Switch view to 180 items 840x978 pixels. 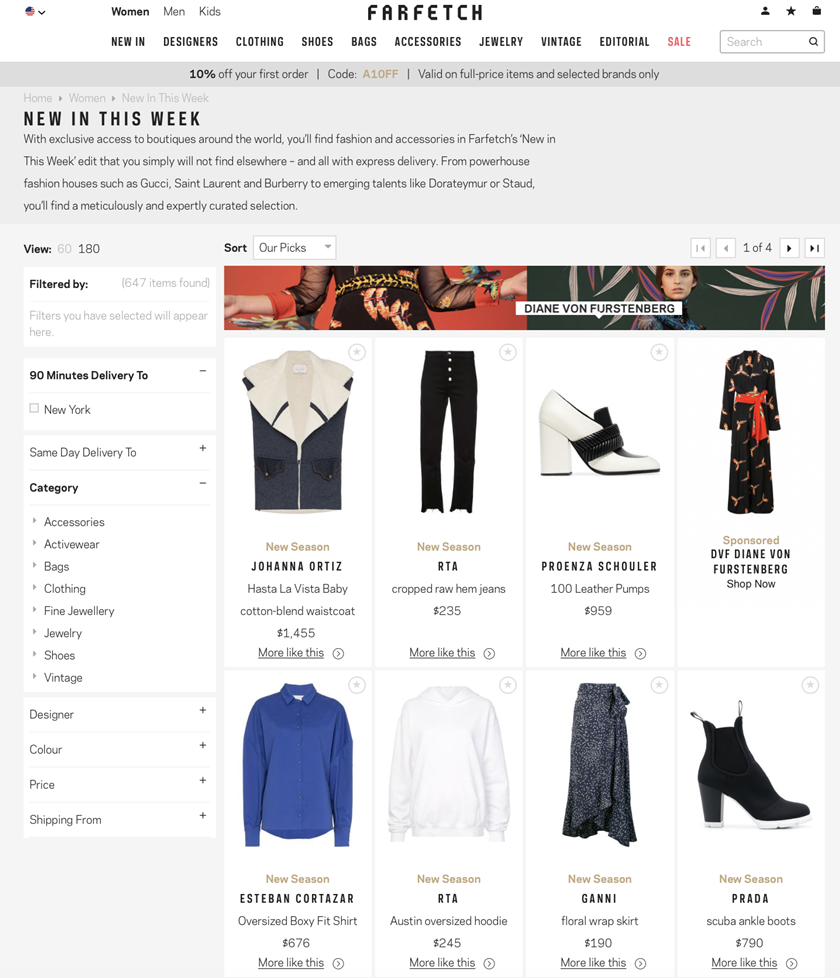(x=89, y=249)
